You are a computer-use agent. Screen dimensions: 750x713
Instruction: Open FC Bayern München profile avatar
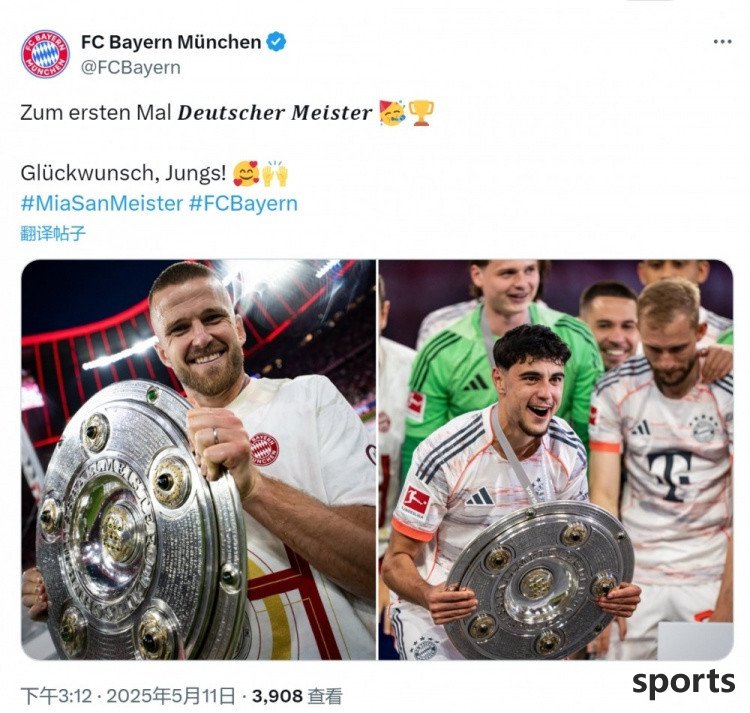[45, 54]
